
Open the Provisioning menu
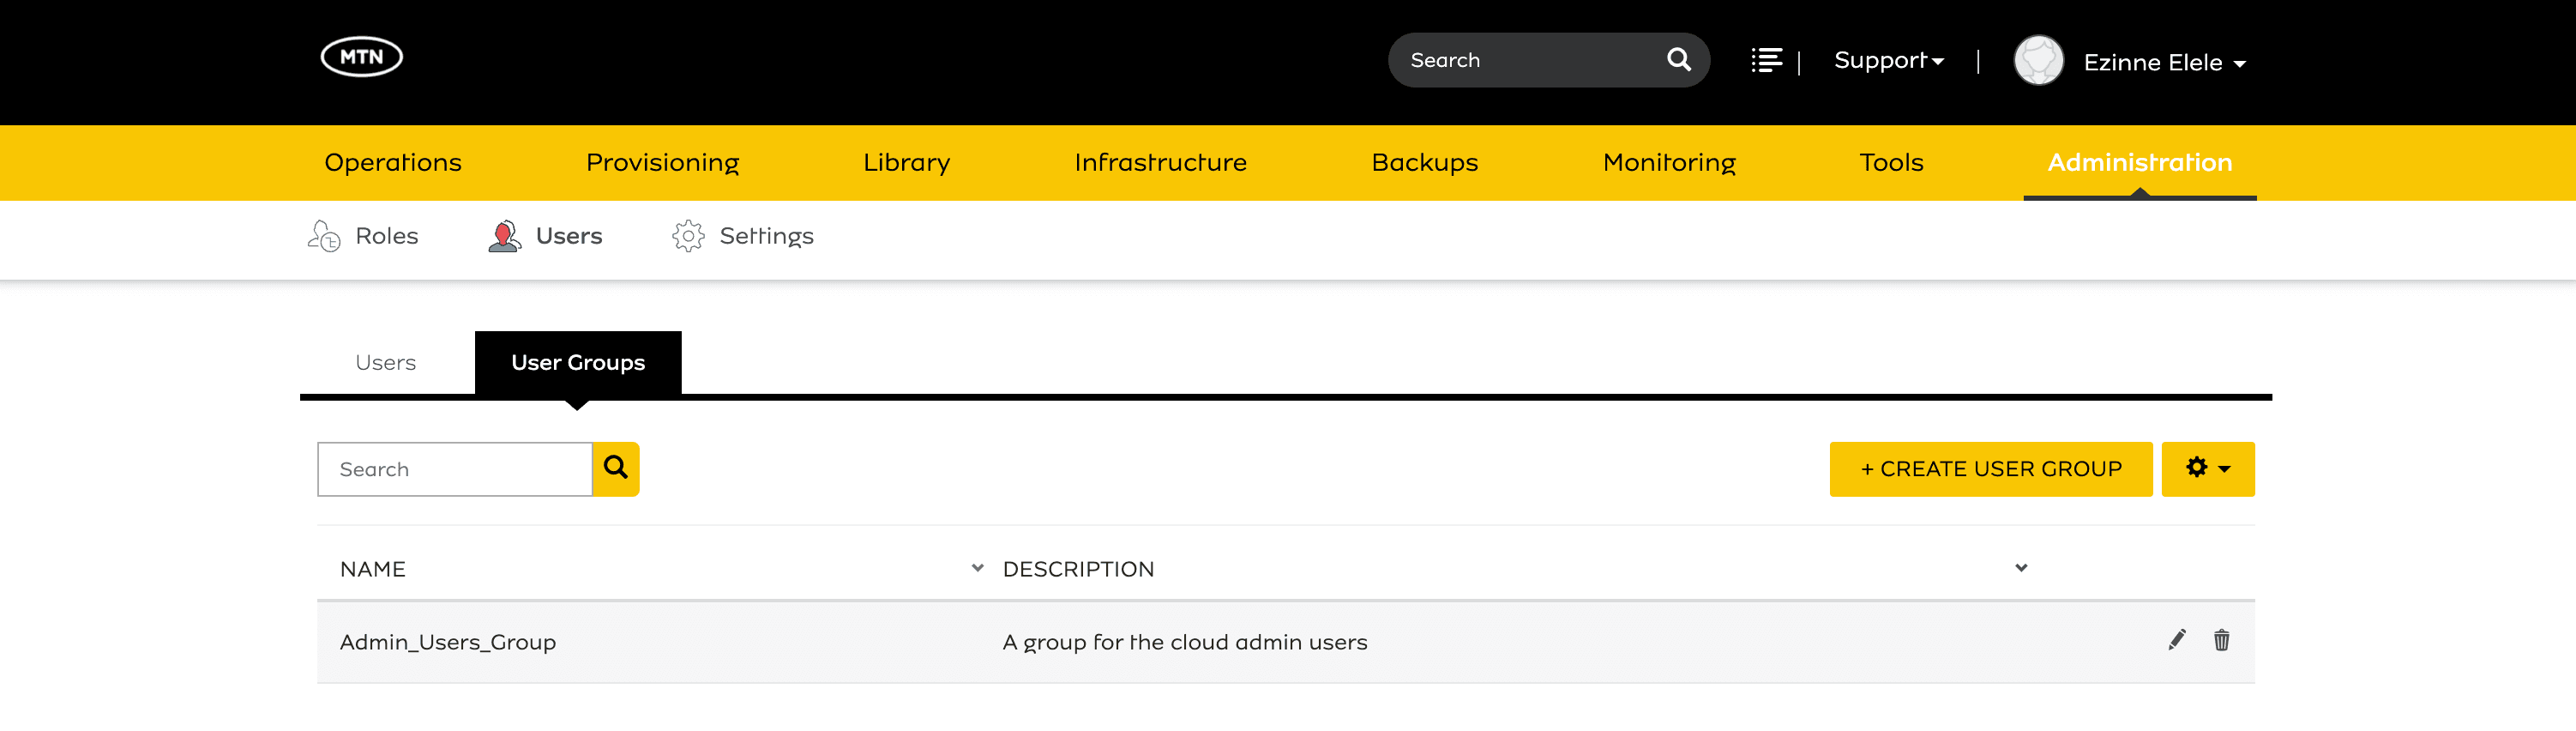pos(662,163)
